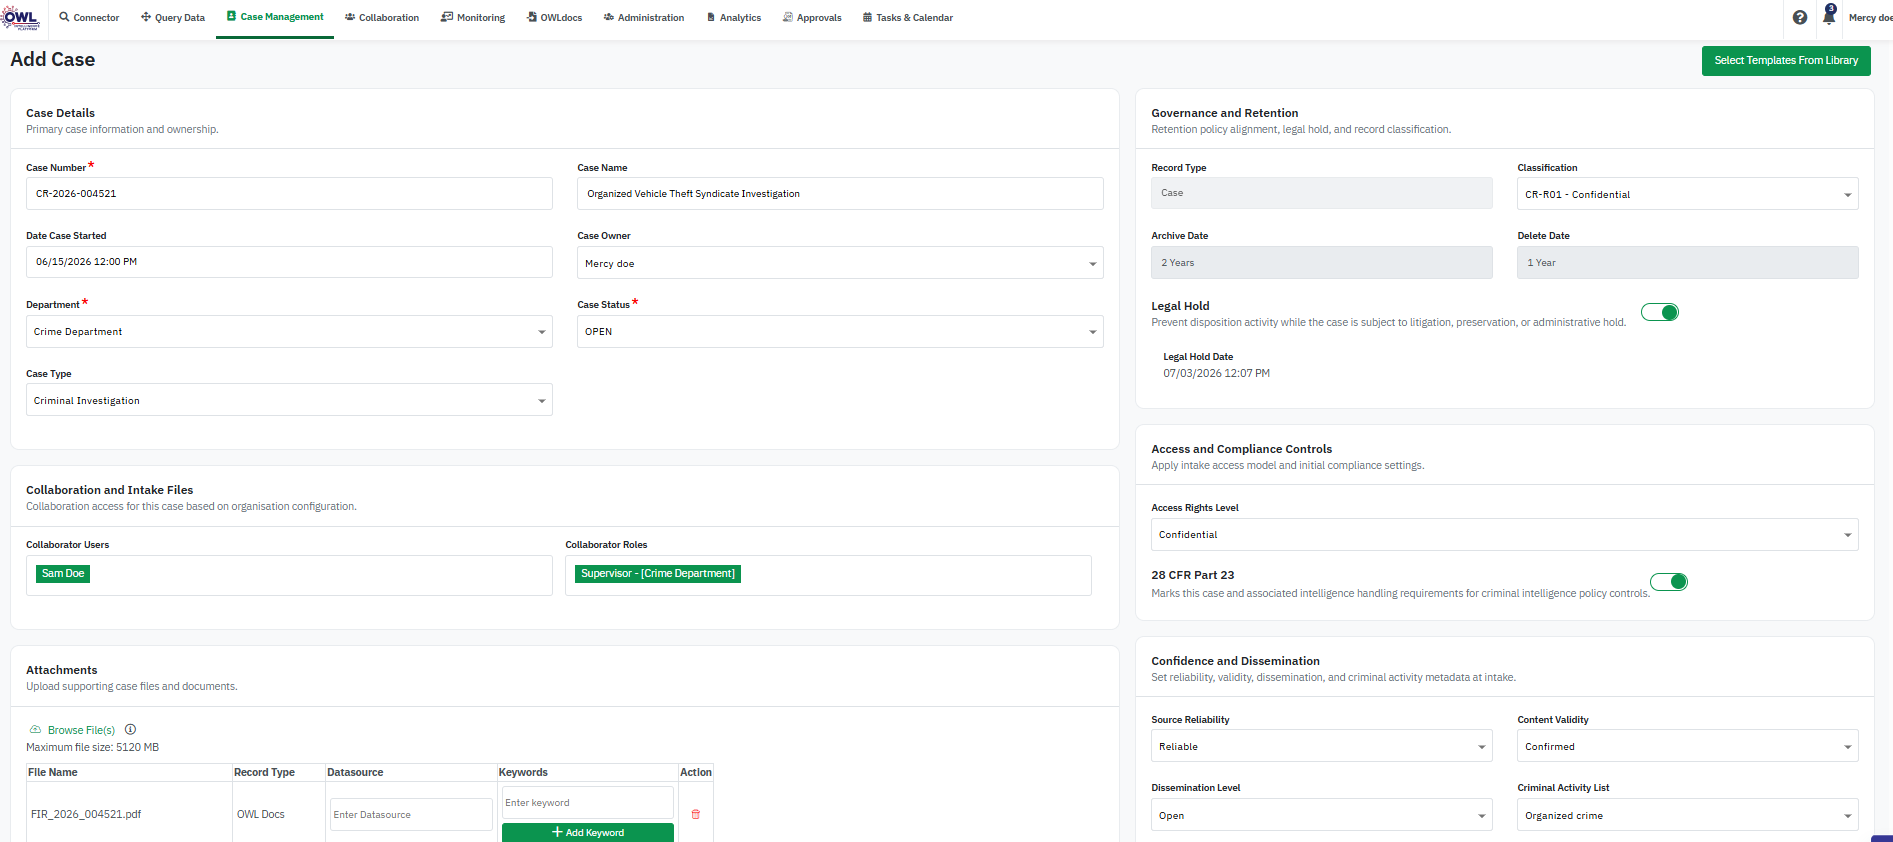Open the Administration menu
The width and height of the screenshot is (1893, 842).
(644, 17)
